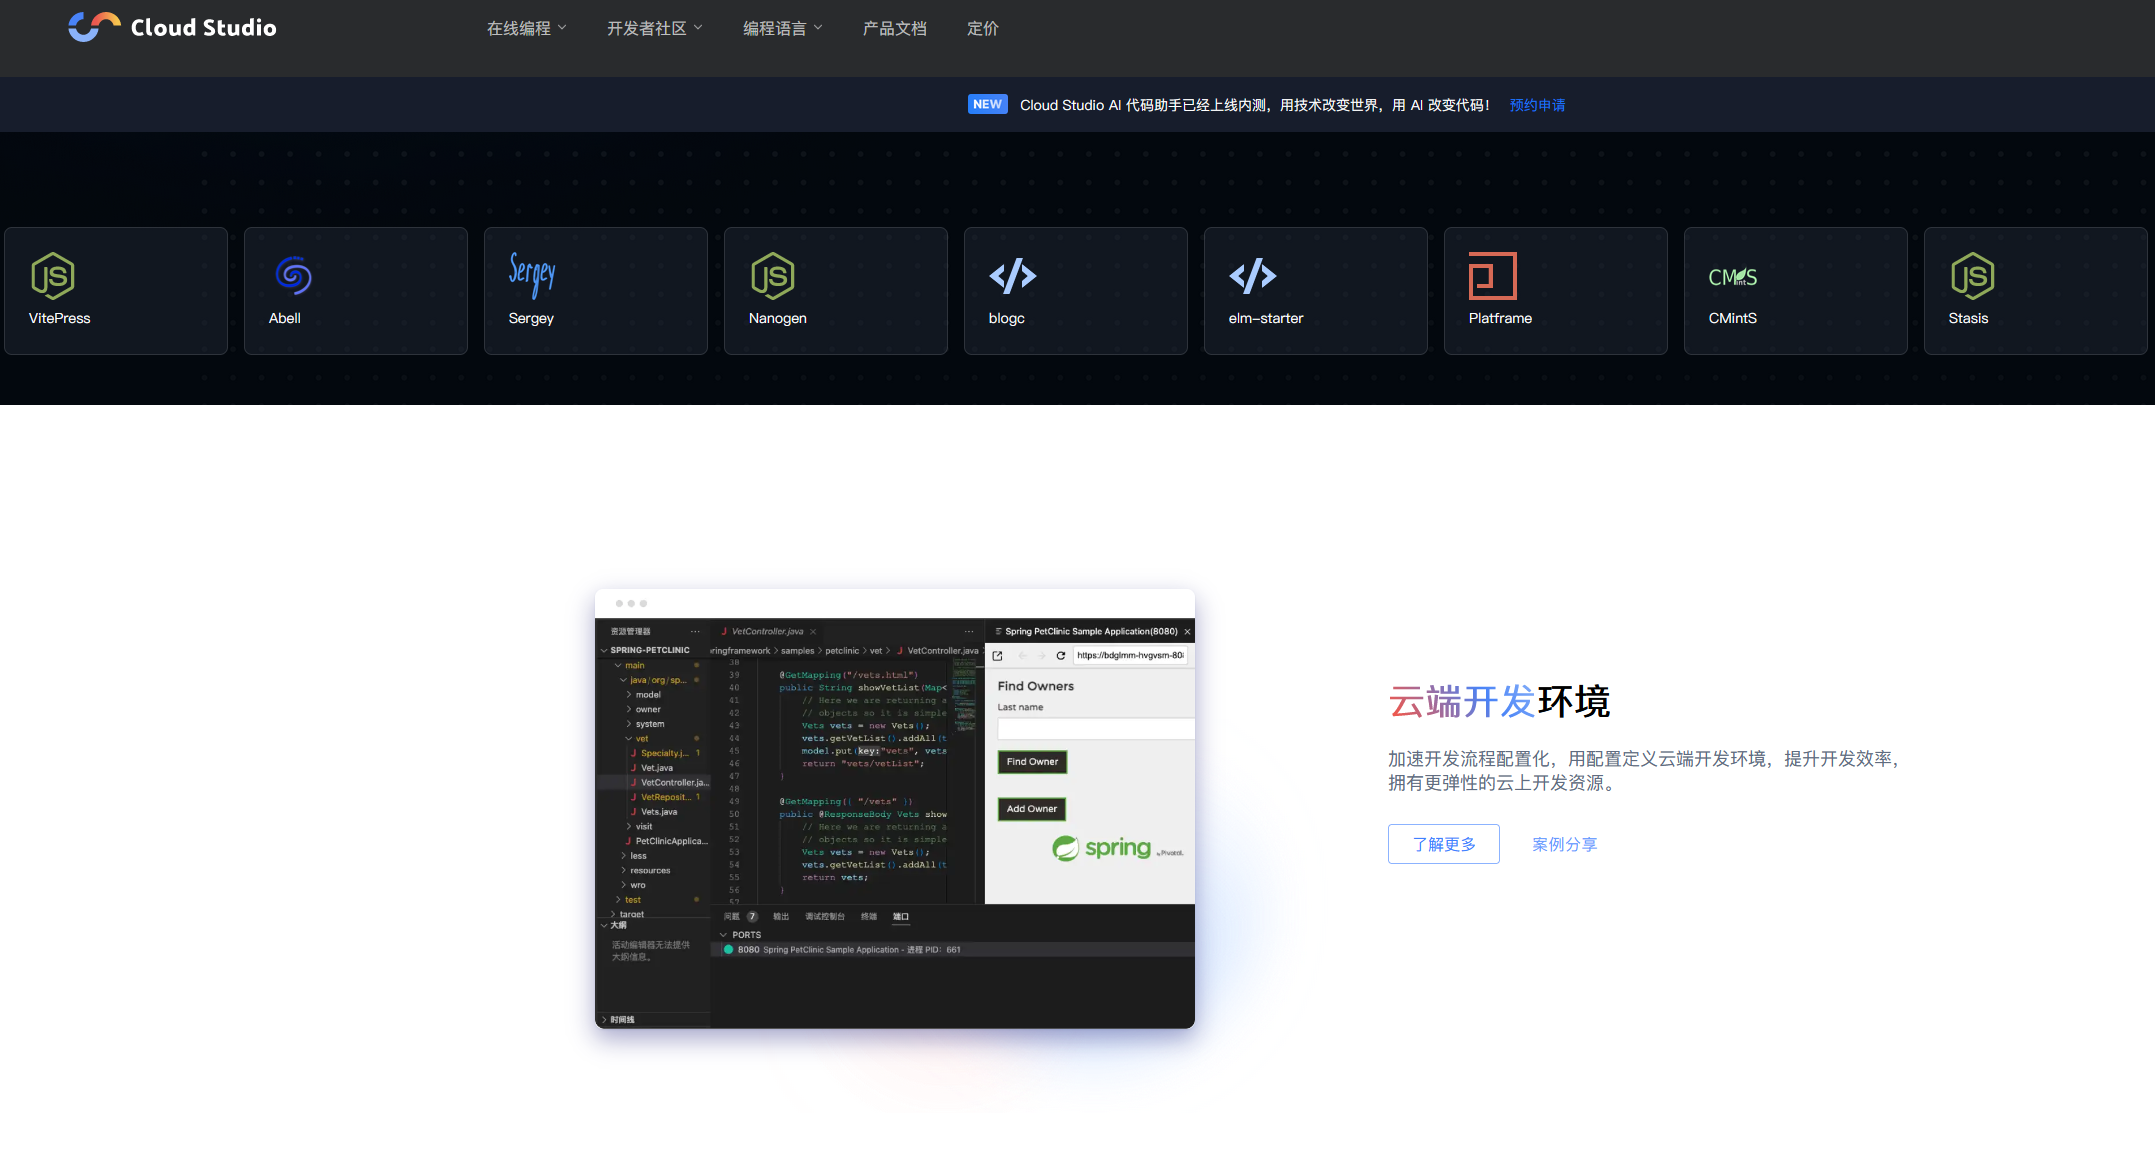This screenshot has height=1170, width=2155.
Task: Open the 产品文档 menu item
Action: [x=894, y=28]
